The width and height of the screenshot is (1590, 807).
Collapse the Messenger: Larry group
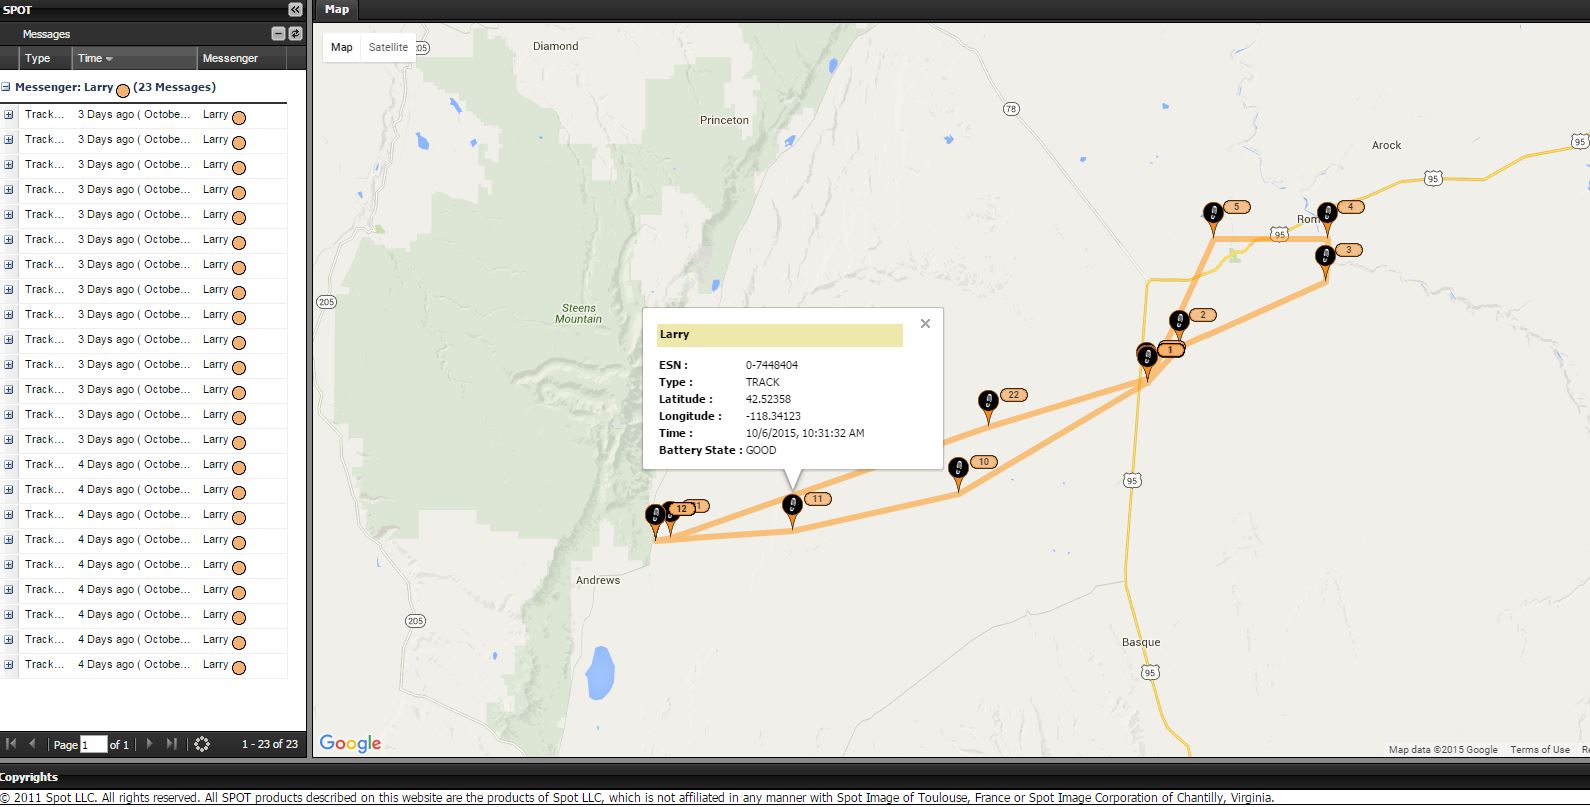[x=7, y=87]
